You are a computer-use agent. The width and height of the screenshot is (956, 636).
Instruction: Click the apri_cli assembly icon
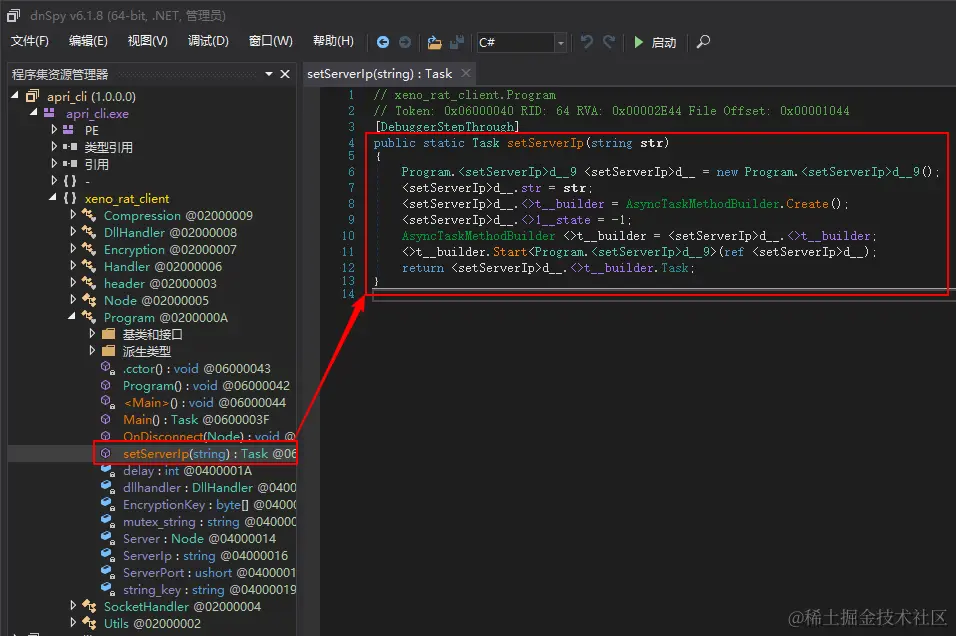(x=32, y=96)
